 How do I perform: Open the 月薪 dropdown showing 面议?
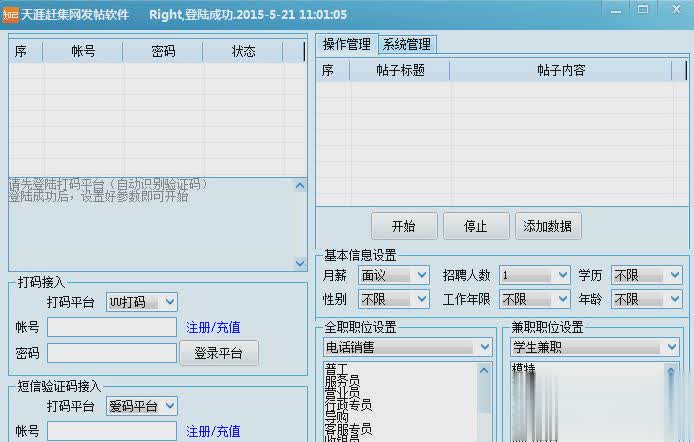pos(393,275)
